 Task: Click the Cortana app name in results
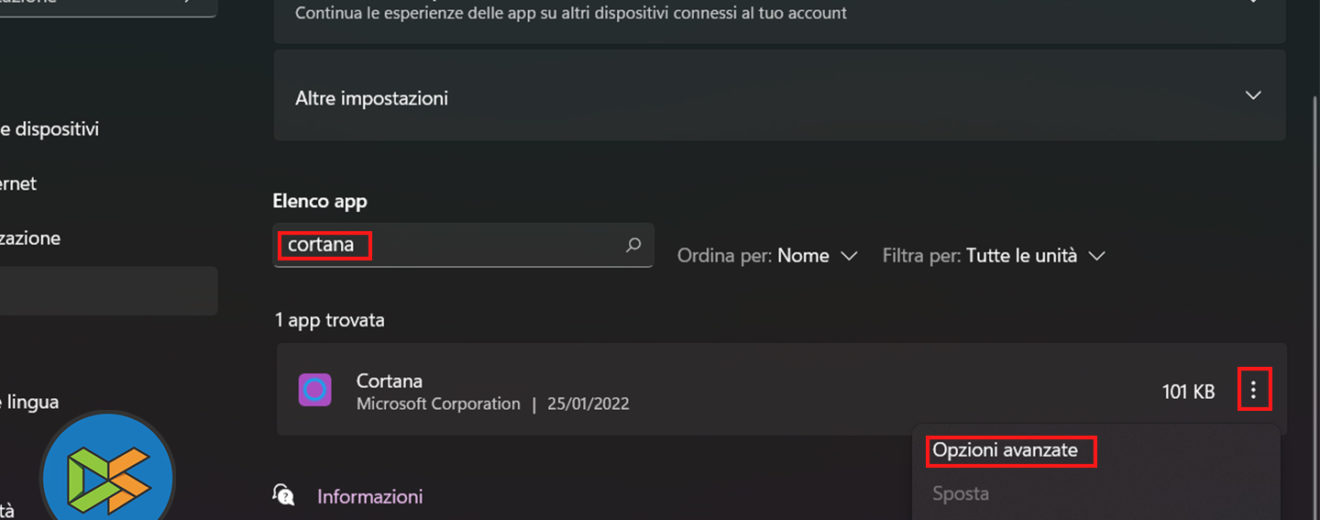pyautogui.click(x=389, y=381)
